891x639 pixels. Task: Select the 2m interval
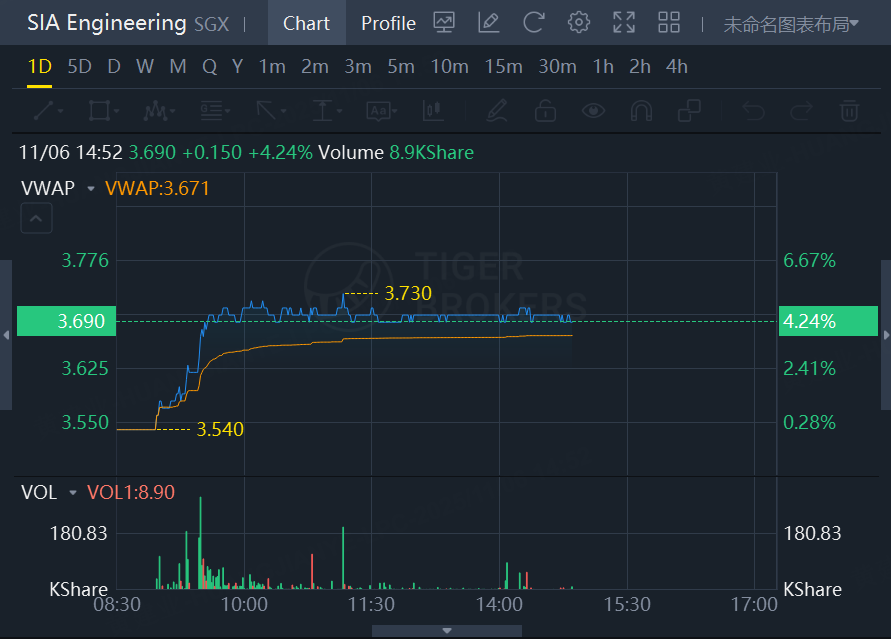[315, 66]
